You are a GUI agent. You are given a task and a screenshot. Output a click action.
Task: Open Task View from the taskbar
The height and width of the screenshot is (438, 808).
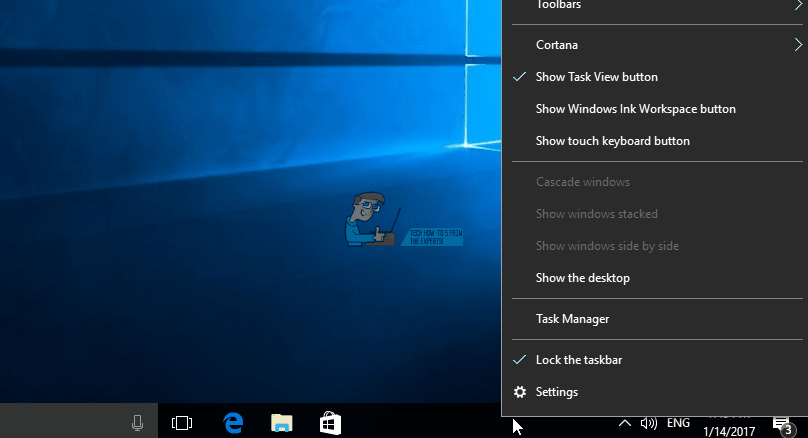pyautogui.click(x=181, y=423)
